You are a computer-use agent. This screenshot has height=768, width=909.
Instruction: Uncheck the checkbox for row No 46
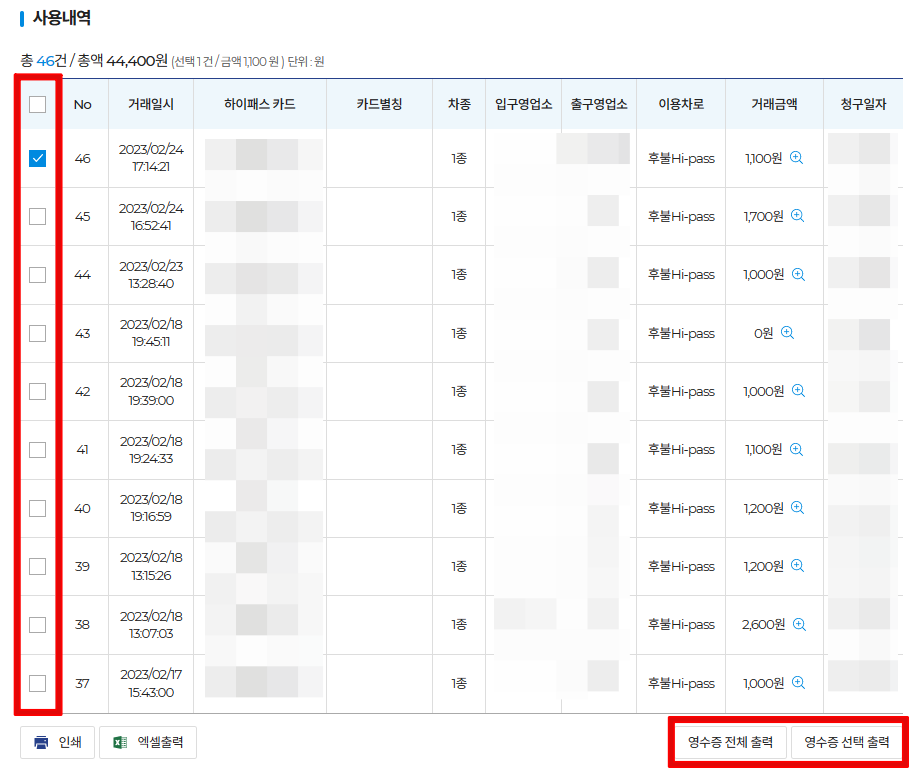click(38, 158)
